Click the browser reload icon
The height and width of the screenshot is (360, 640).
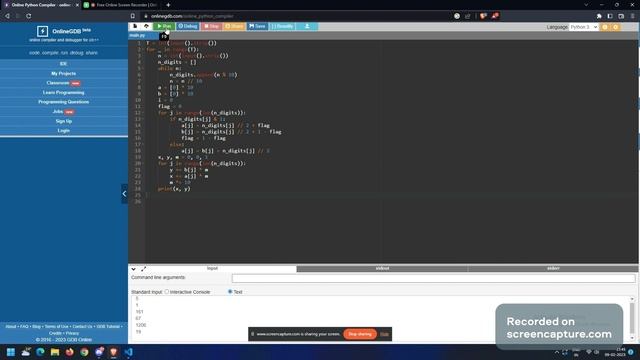pyautogui.click(x=29, y=16)
